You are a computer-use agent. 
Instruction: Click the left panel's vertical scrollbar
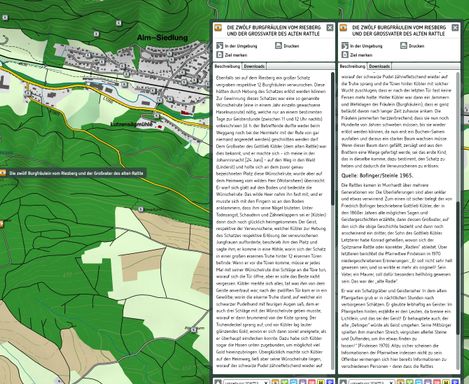tap(332, 138)
